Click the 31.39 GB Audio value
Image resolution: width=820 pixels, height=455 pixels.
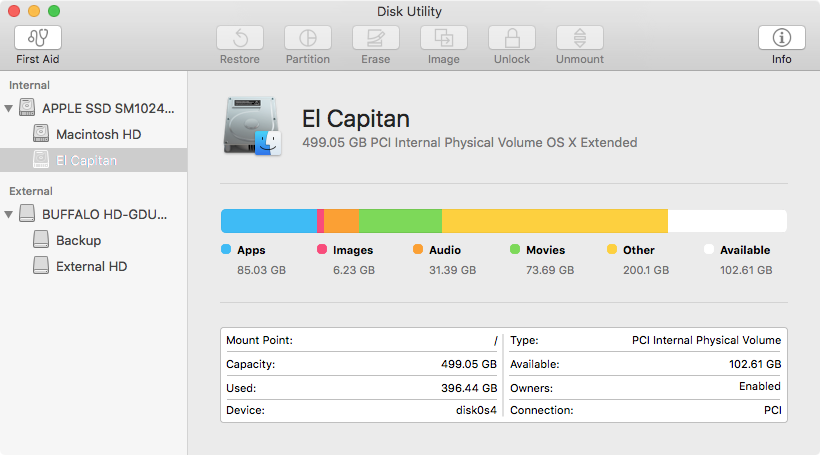click(452, 270)
